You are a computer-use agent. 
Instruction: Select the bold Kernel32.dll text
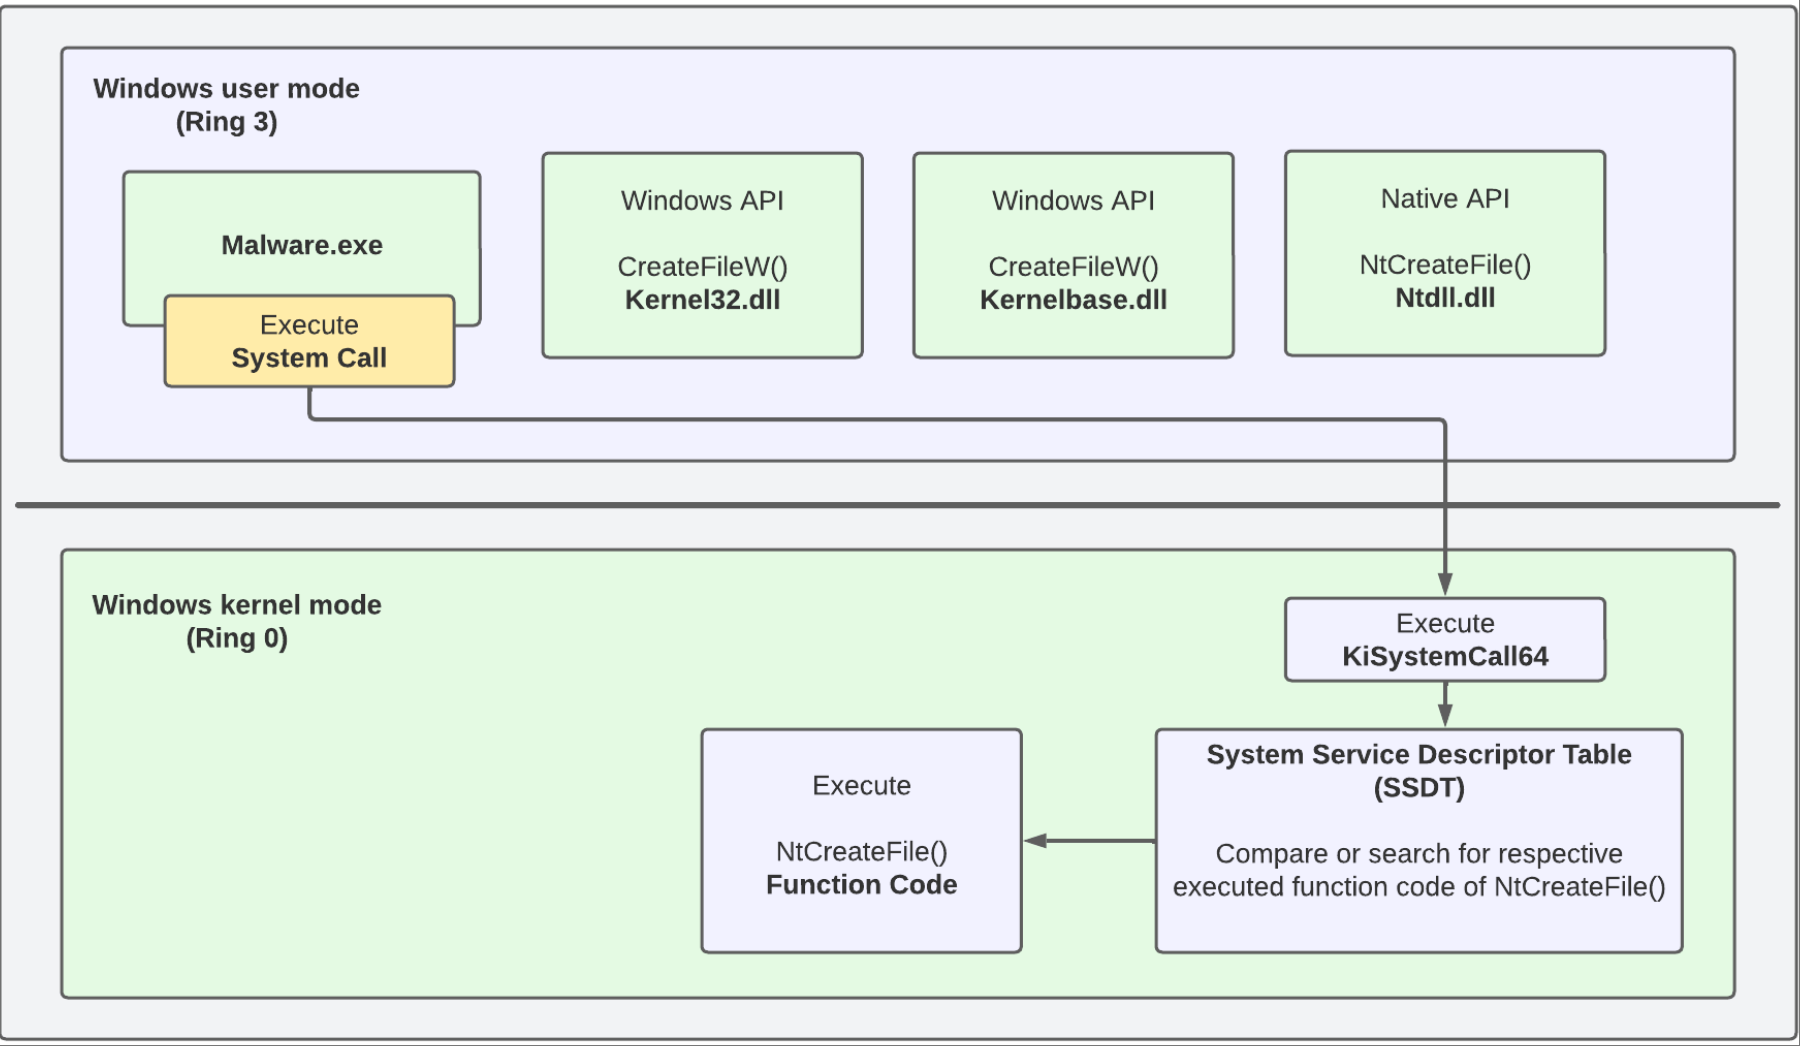[x=702, y=300]
